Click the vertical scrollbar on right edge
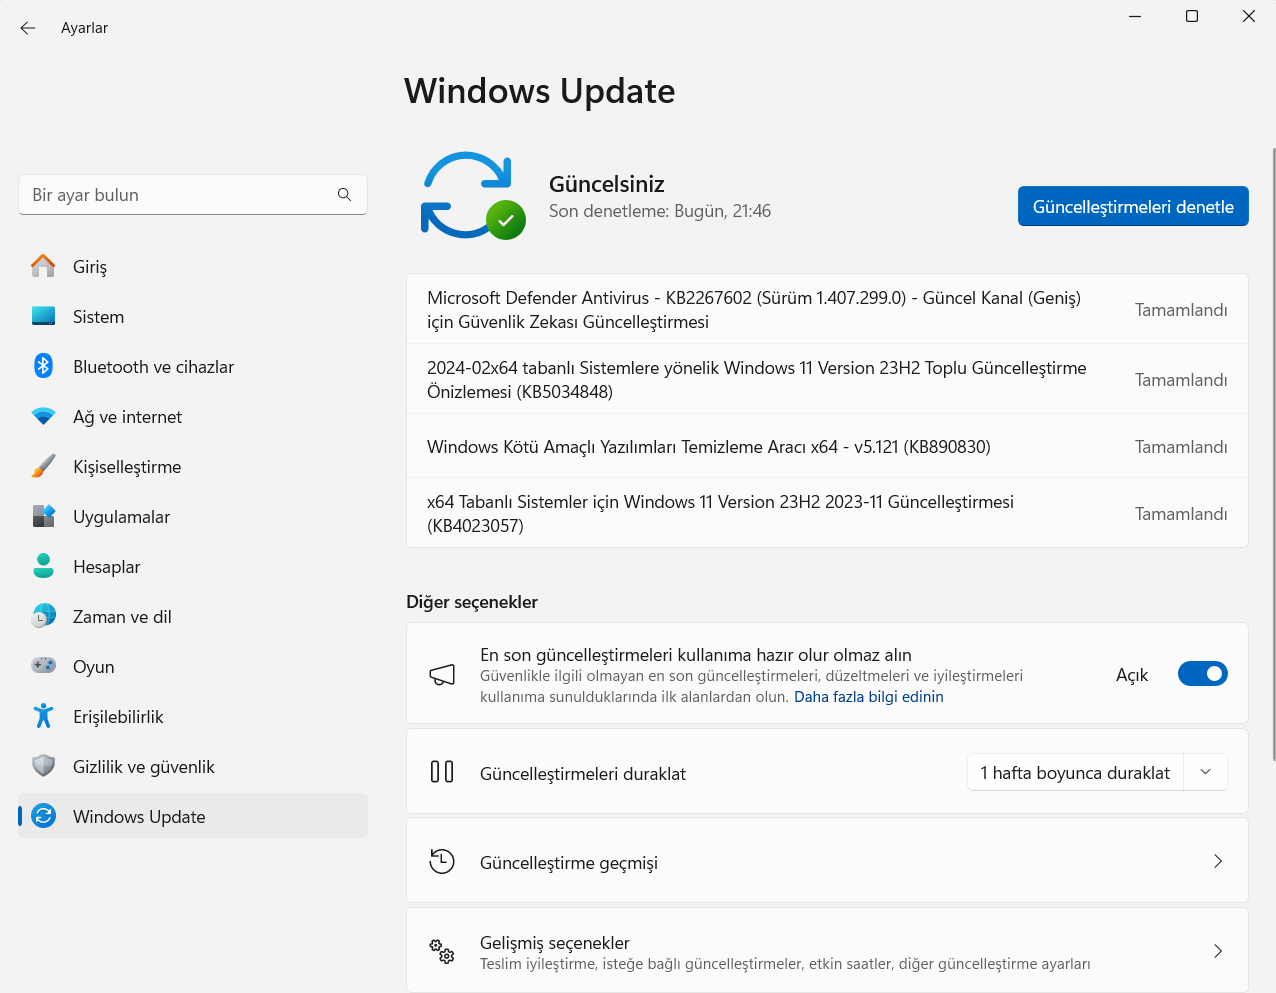The height and width of the screenshot is (993, 1276). (x=1272, y=455)
